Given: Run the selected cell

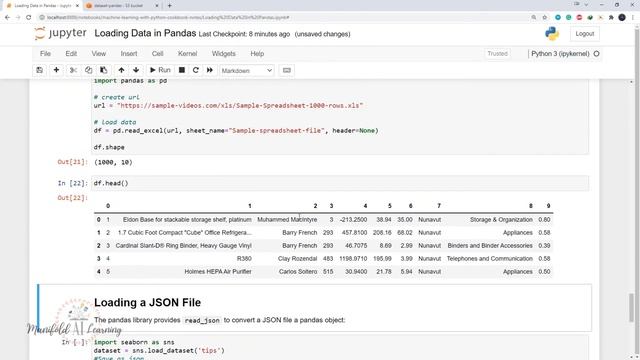Looking at the screenshot, I should 160,70.
